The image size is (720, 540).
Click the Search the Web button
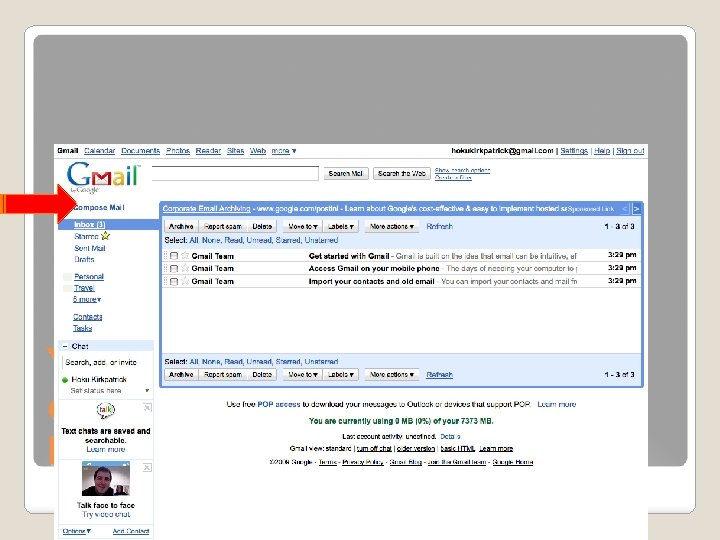(402, 174)
